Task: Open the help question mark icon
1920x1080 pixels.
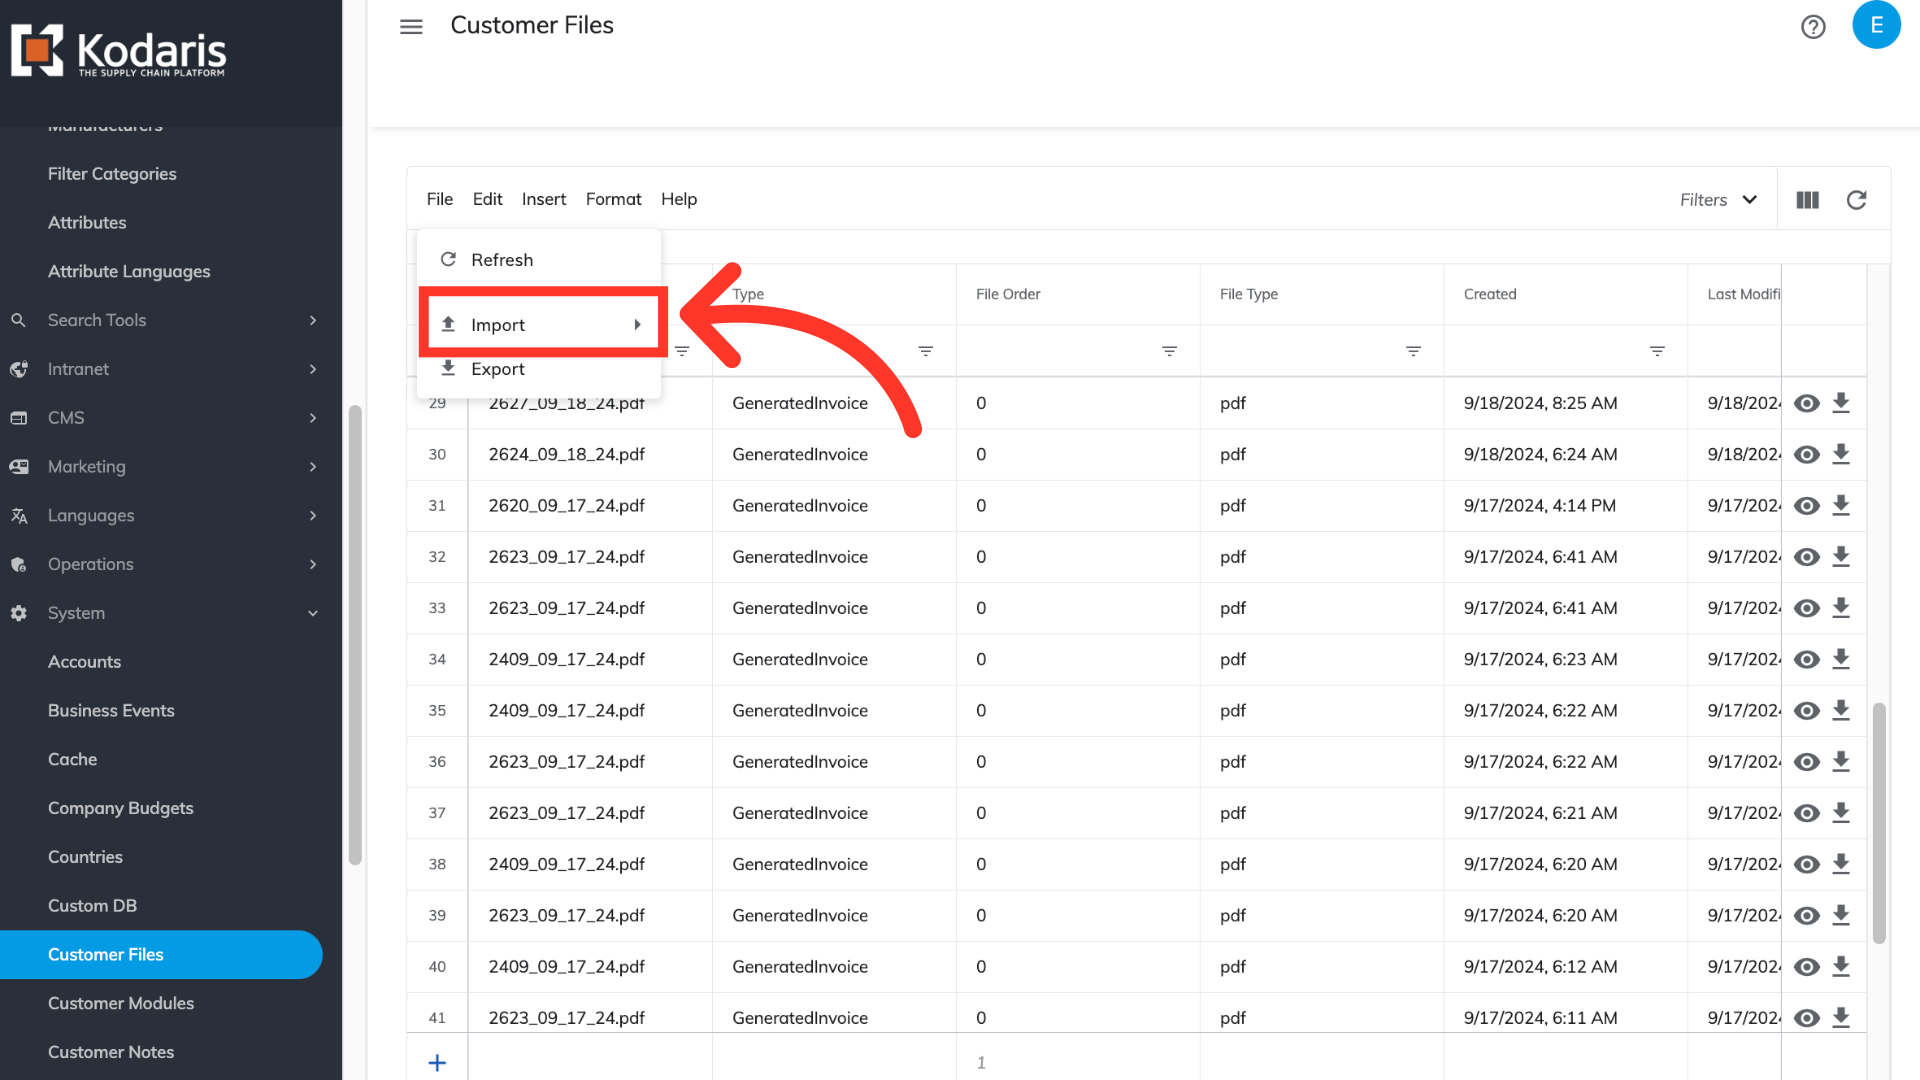Action: (x=1813, y=27)
